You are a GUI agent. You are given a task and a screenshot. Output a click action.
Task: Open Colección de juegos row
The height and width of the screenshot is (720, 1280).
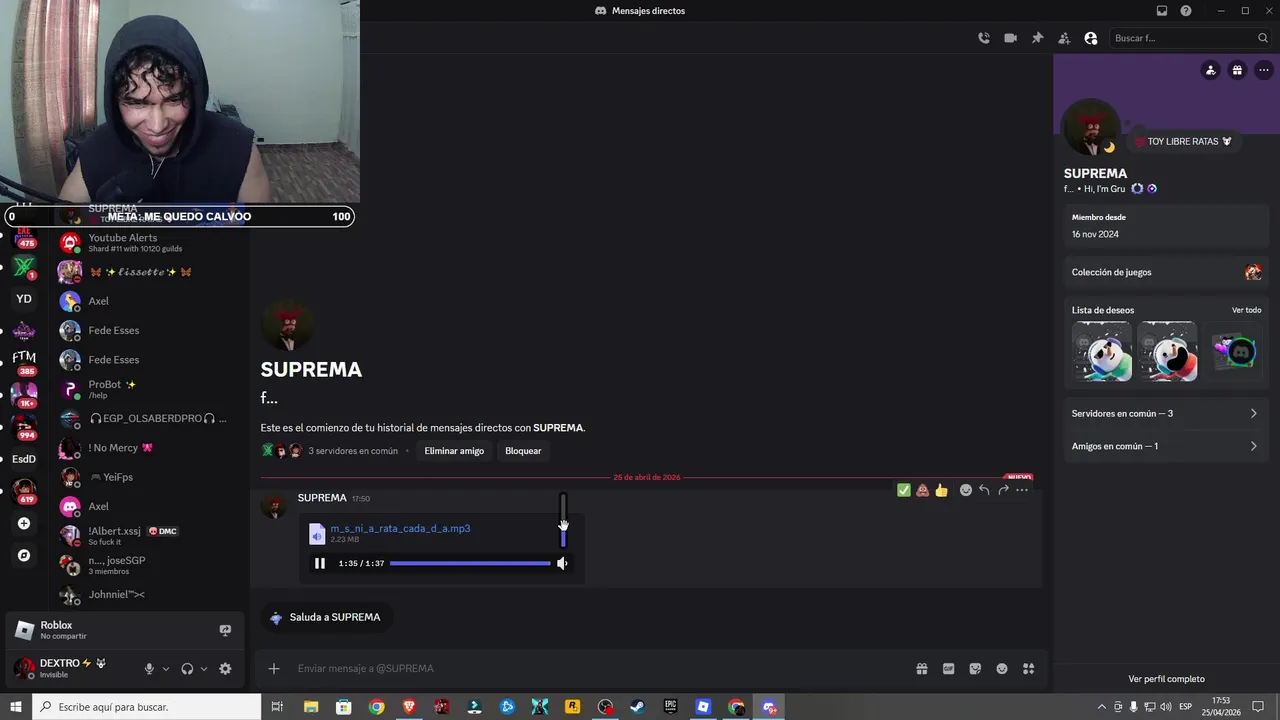tap(1165, 272)
